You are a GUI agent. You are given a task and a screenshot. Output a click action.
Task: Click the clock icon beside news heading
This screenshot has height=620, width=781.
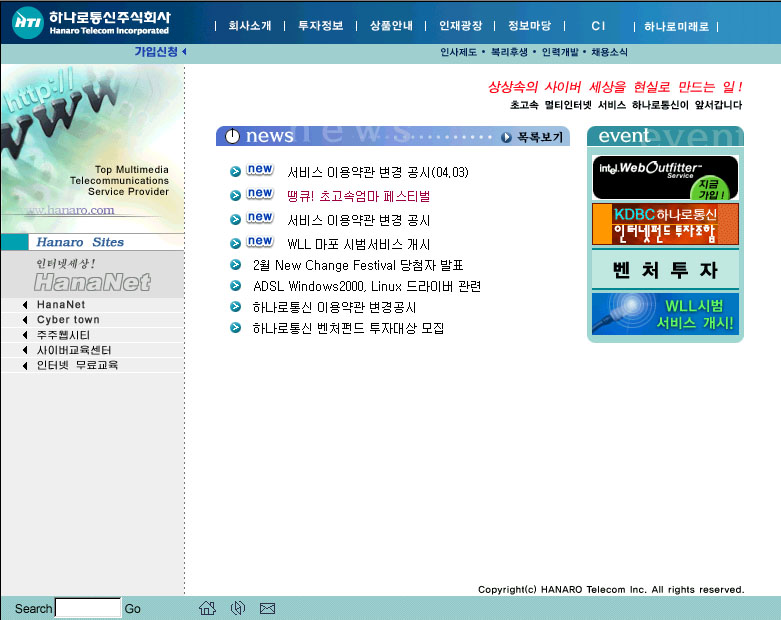pos(232,136)
